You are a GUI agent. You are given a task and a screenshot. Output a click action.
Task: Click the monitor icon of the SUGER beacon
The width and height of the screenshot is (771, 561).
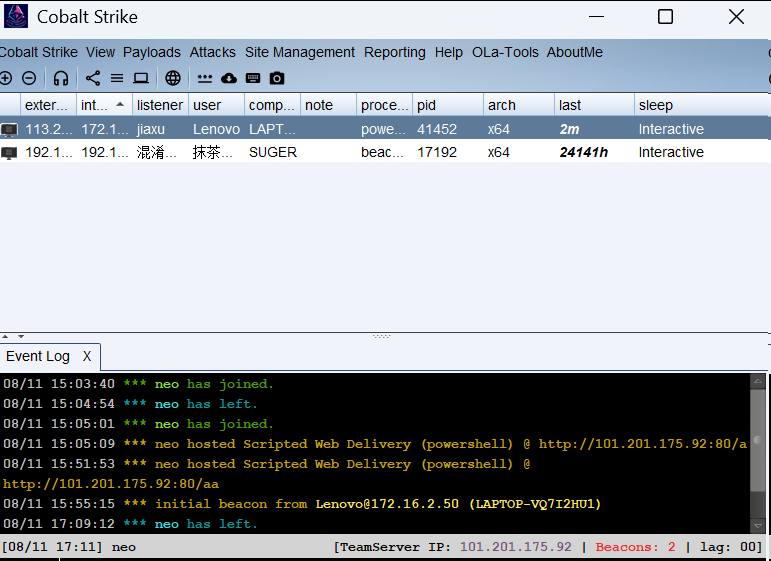point(9,153)
